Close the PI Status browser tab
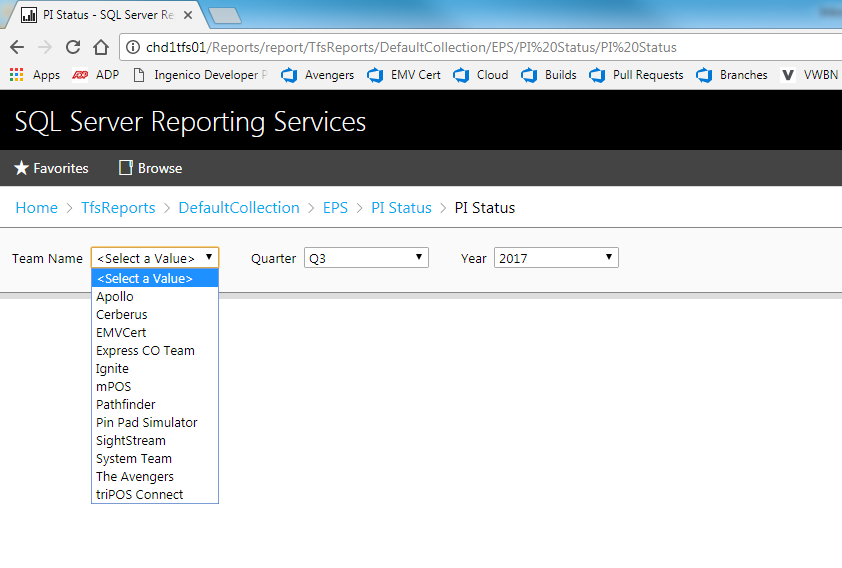The width and height of the screenshot is (842, 568). pyautogui.click(x=188, y=15)
